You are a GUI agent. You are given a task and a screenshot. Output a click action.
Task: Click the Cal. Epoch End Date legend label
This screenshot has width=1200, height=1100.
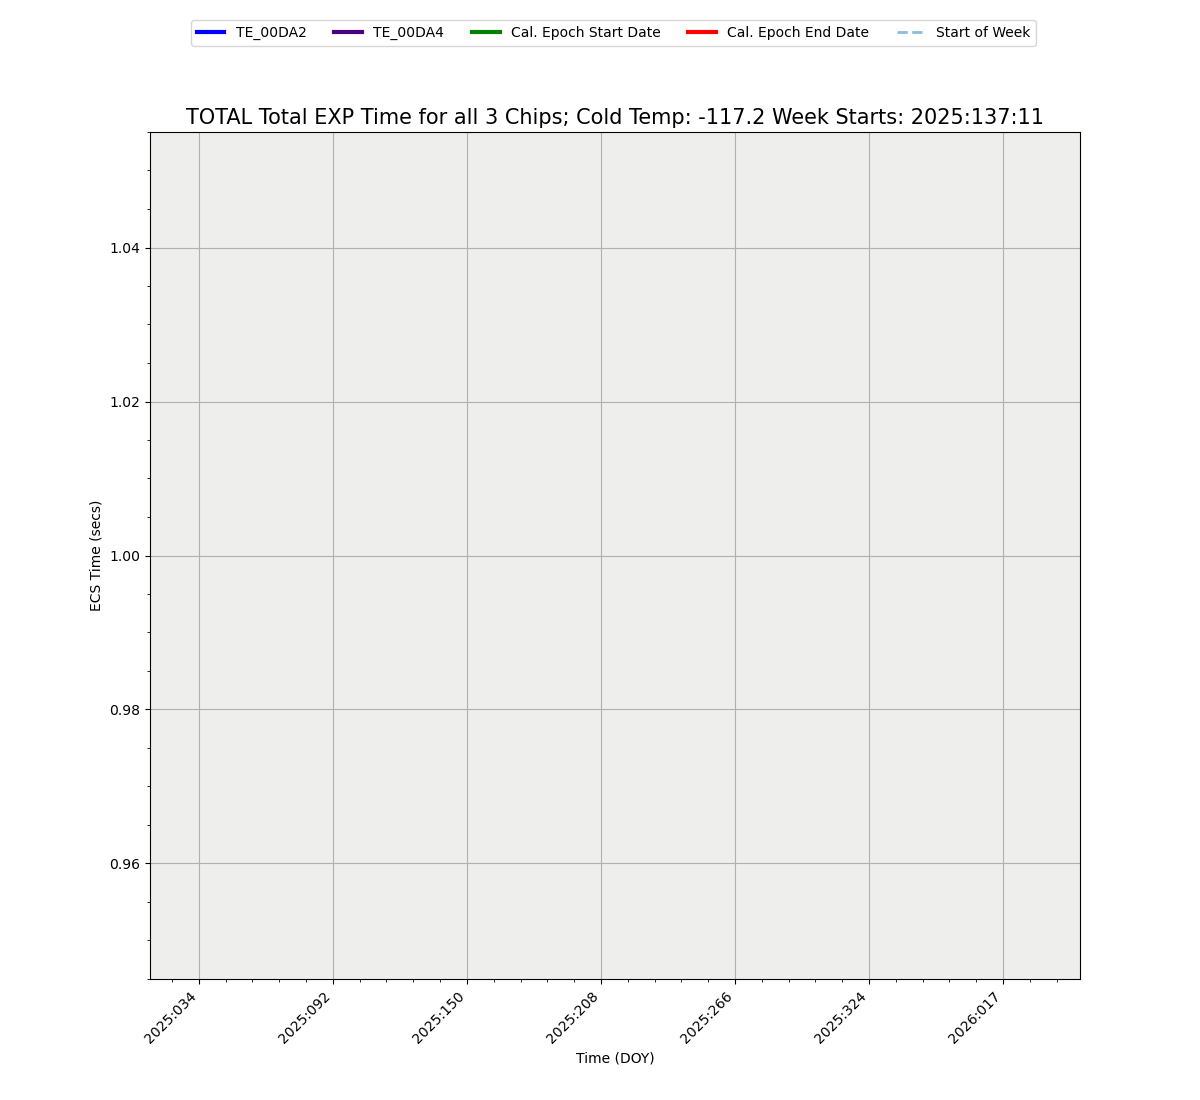click(797, 33)
